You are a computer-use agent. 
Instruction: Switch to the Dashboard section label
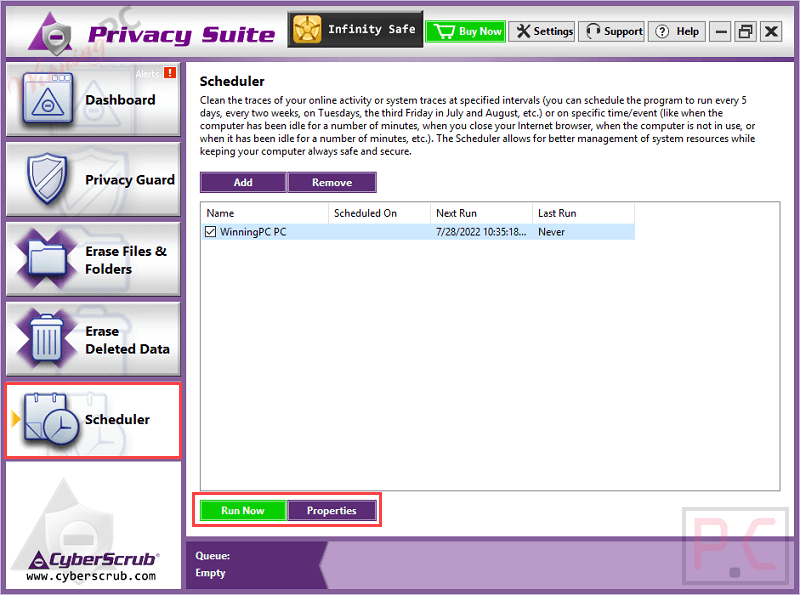pyautogui.click(x=120, y=100)
